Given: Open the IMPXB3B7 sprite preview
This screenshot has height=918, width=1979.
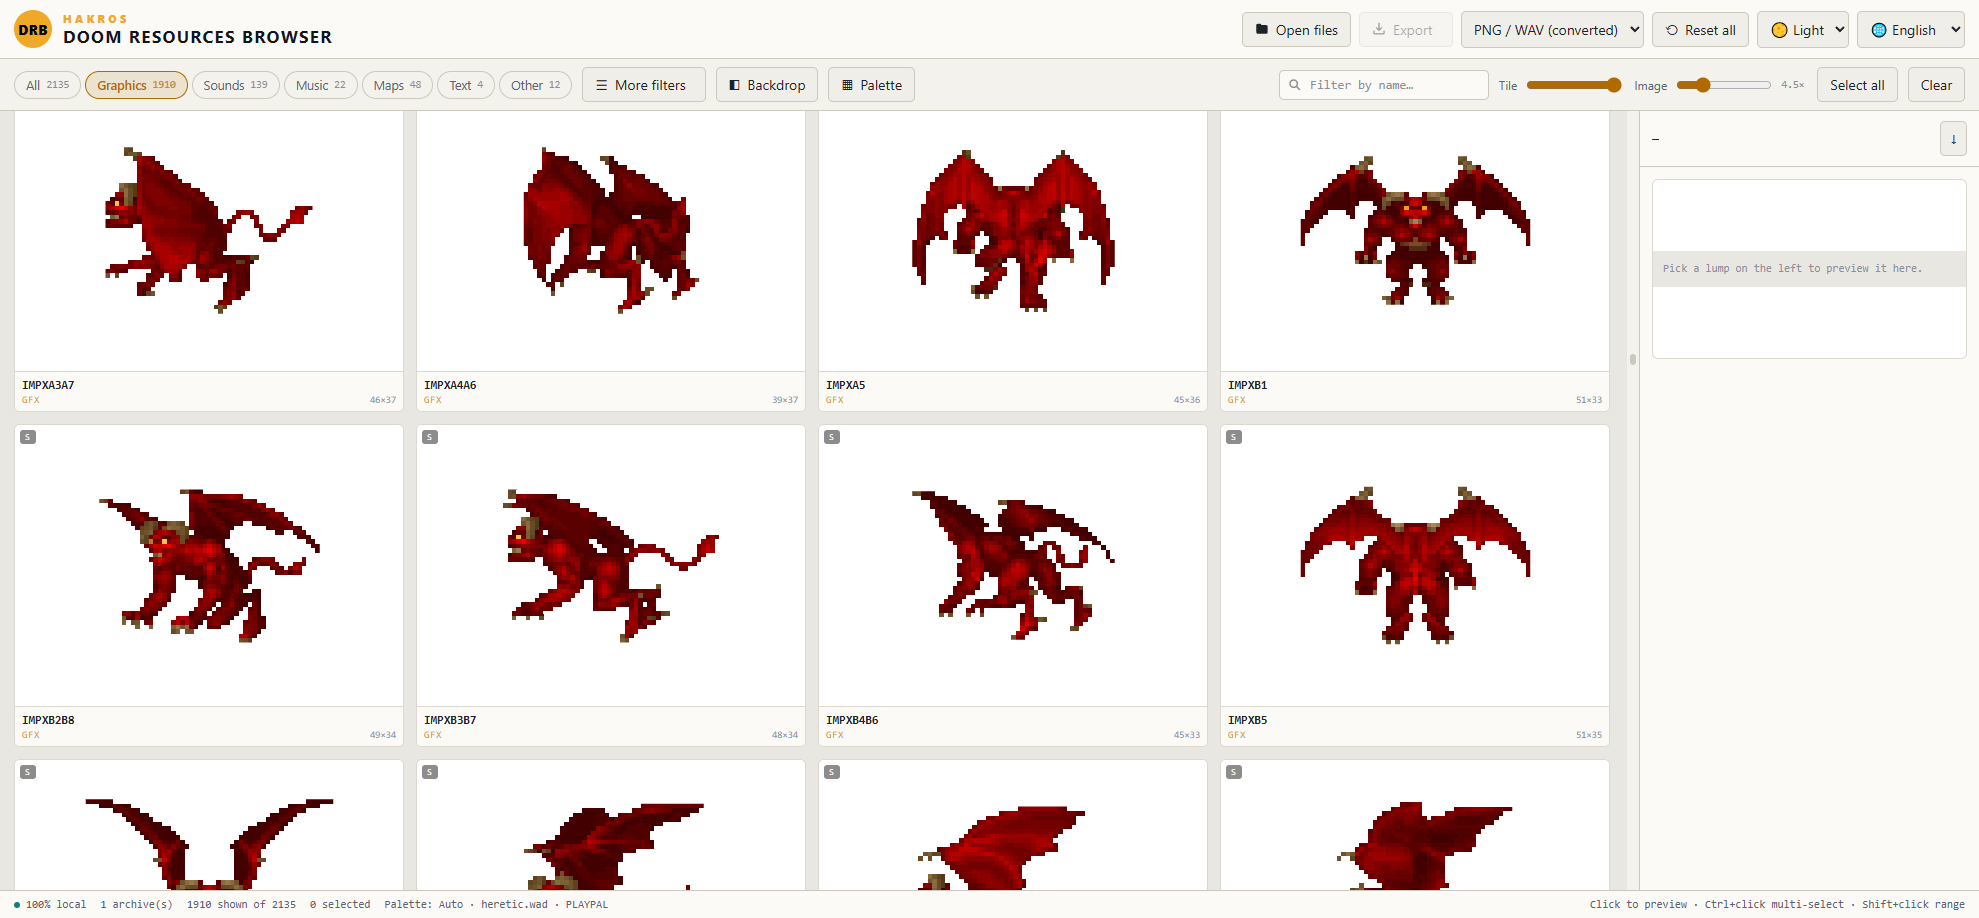Looking at the screenshot, I should [611, 585].
